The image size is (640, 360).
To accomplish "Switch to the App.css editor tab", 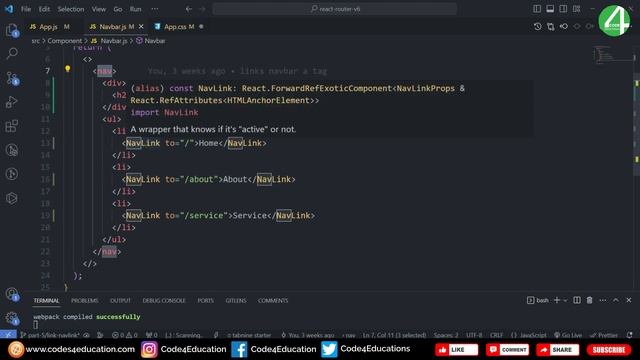I will click(x=179, y=27).
